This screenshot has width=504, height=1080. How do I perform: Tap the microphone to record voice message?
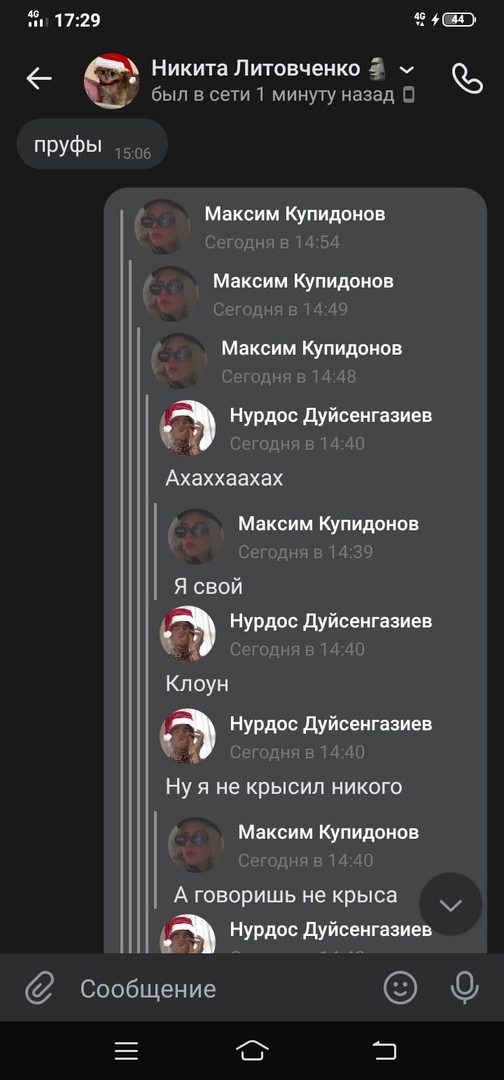465,988
